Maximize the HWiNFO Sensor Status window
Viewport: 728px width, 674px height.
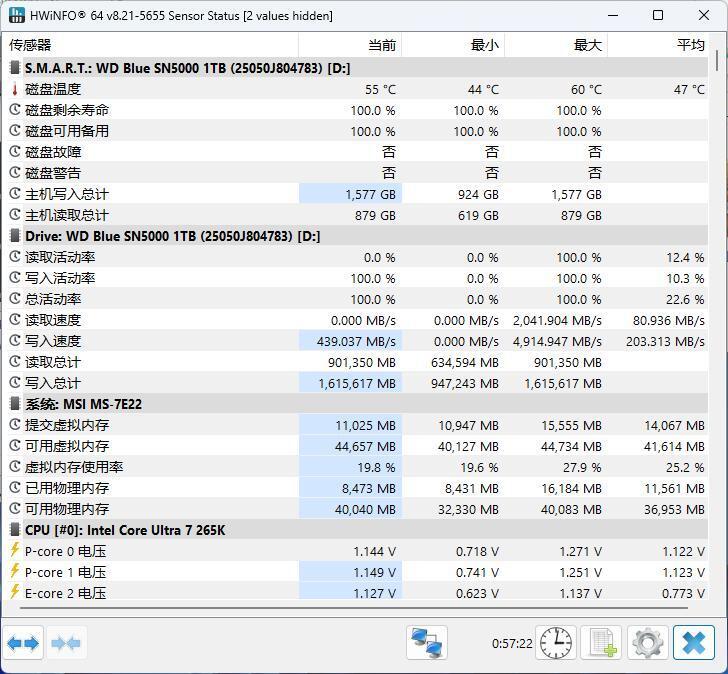click(x=658, y=15)
